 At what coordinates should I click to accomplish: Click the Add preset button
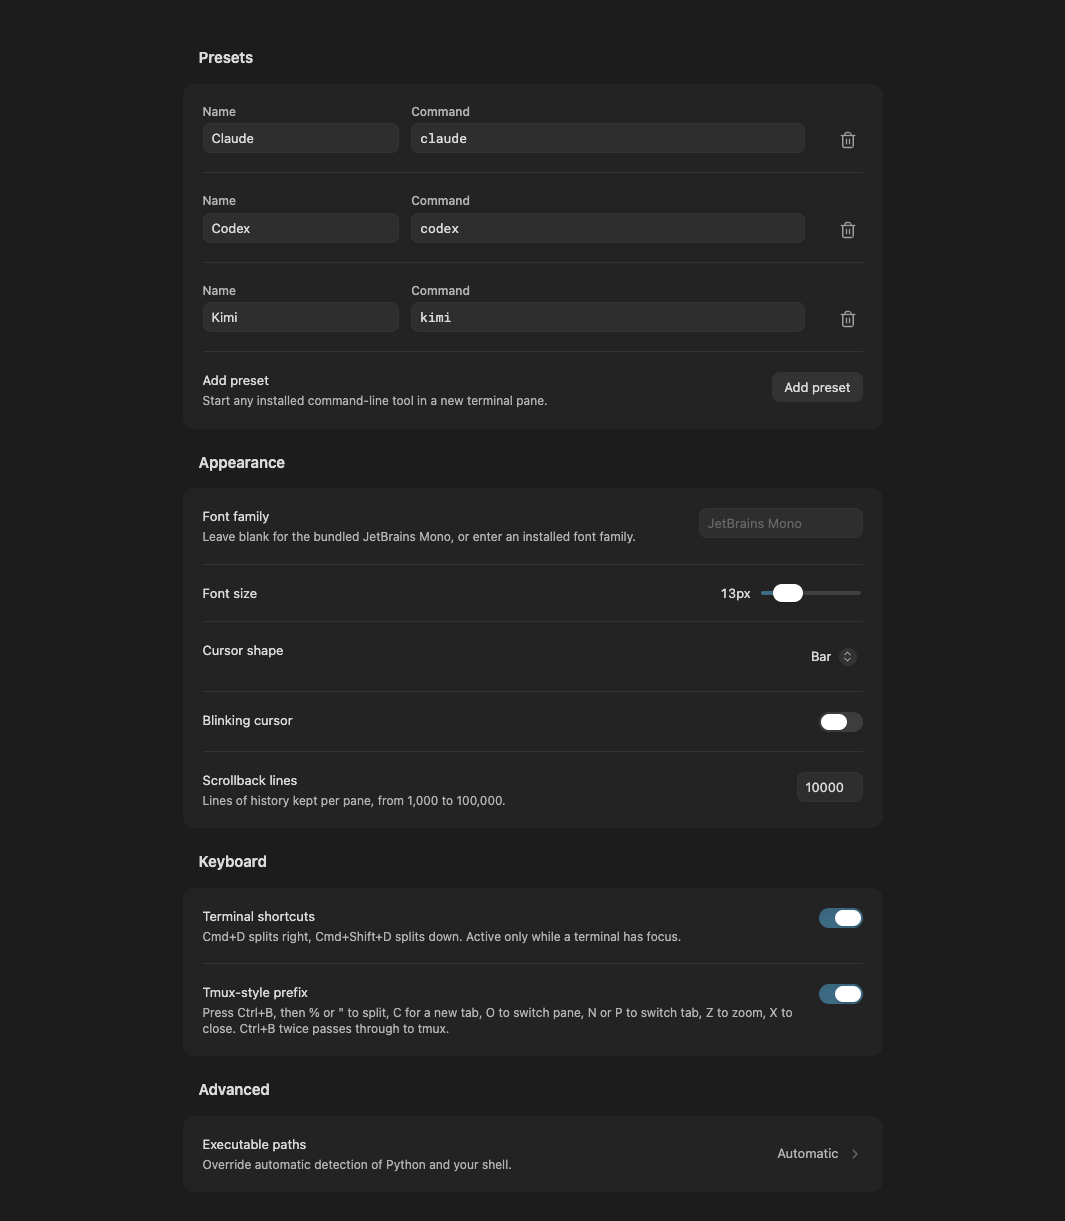click(x=817, y=387)
